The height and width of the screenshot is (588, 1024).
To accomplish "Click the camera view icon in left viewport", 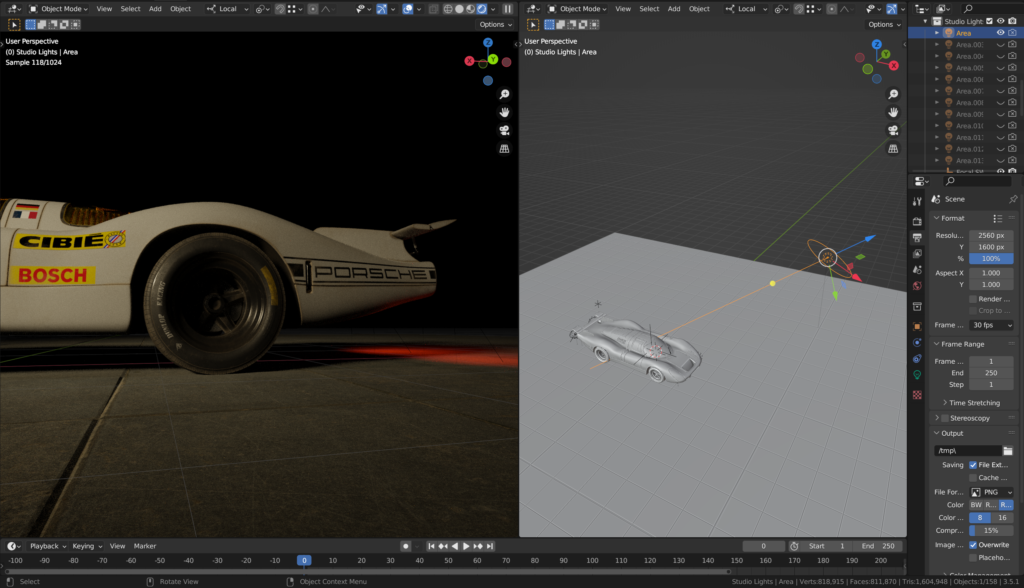I will point(505,130).
